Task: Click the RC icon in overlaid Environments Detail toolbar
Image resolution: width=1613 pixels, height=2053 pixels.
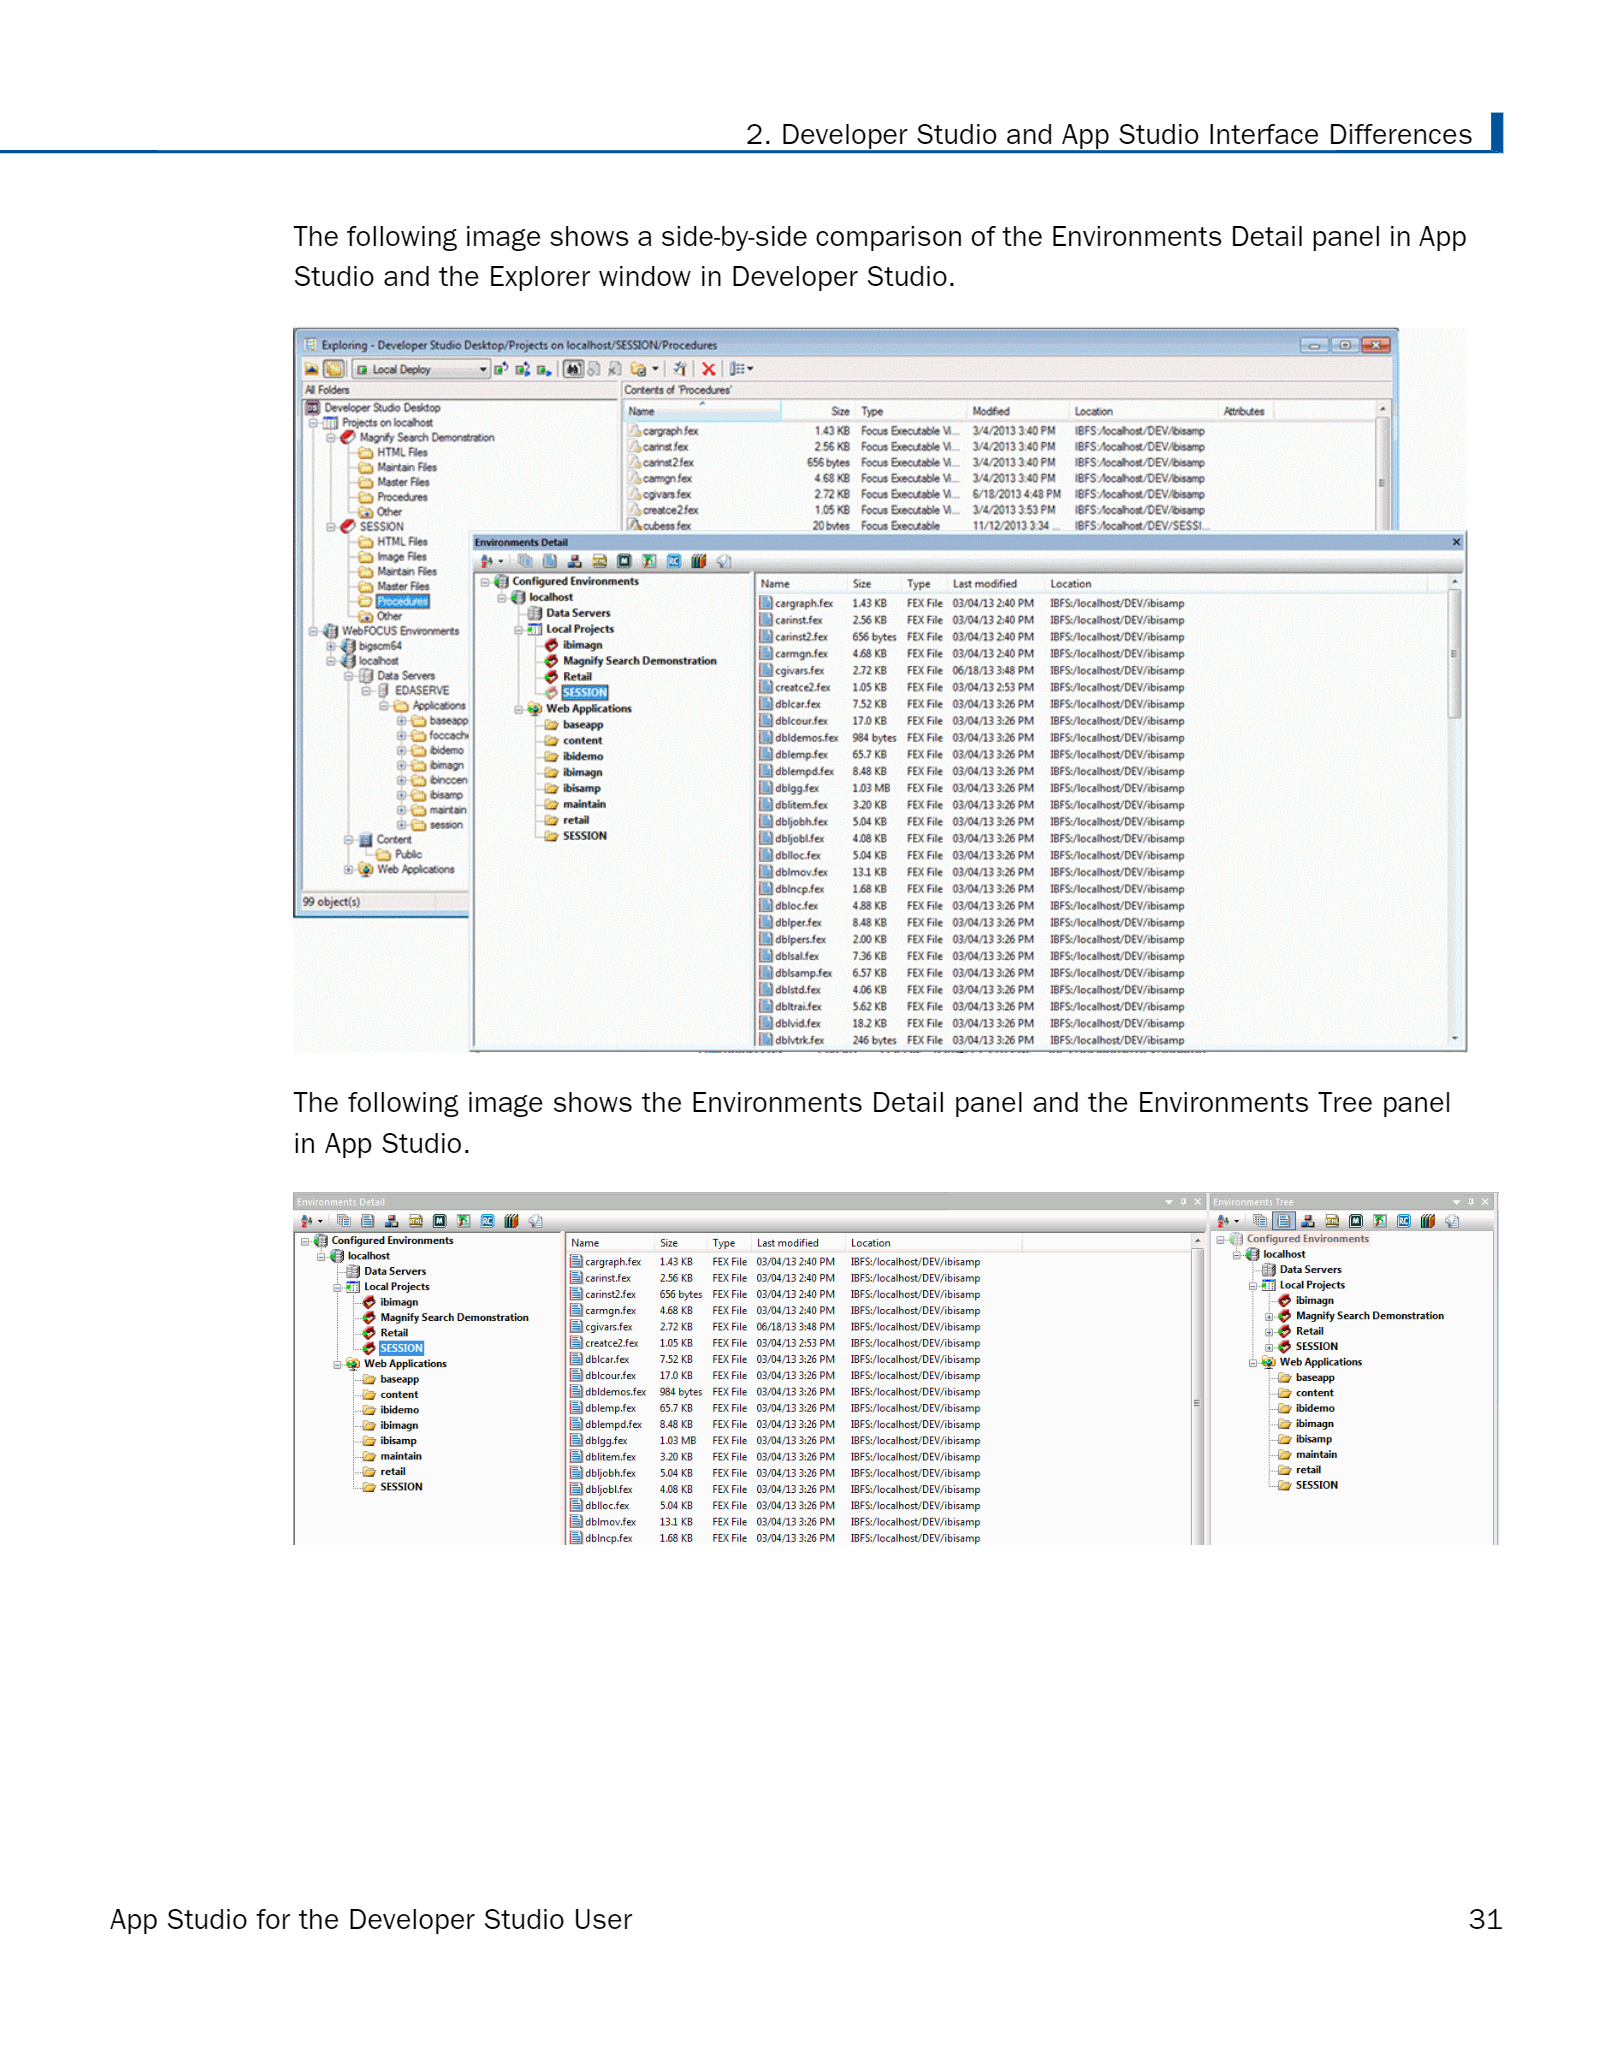Action: 674,561
